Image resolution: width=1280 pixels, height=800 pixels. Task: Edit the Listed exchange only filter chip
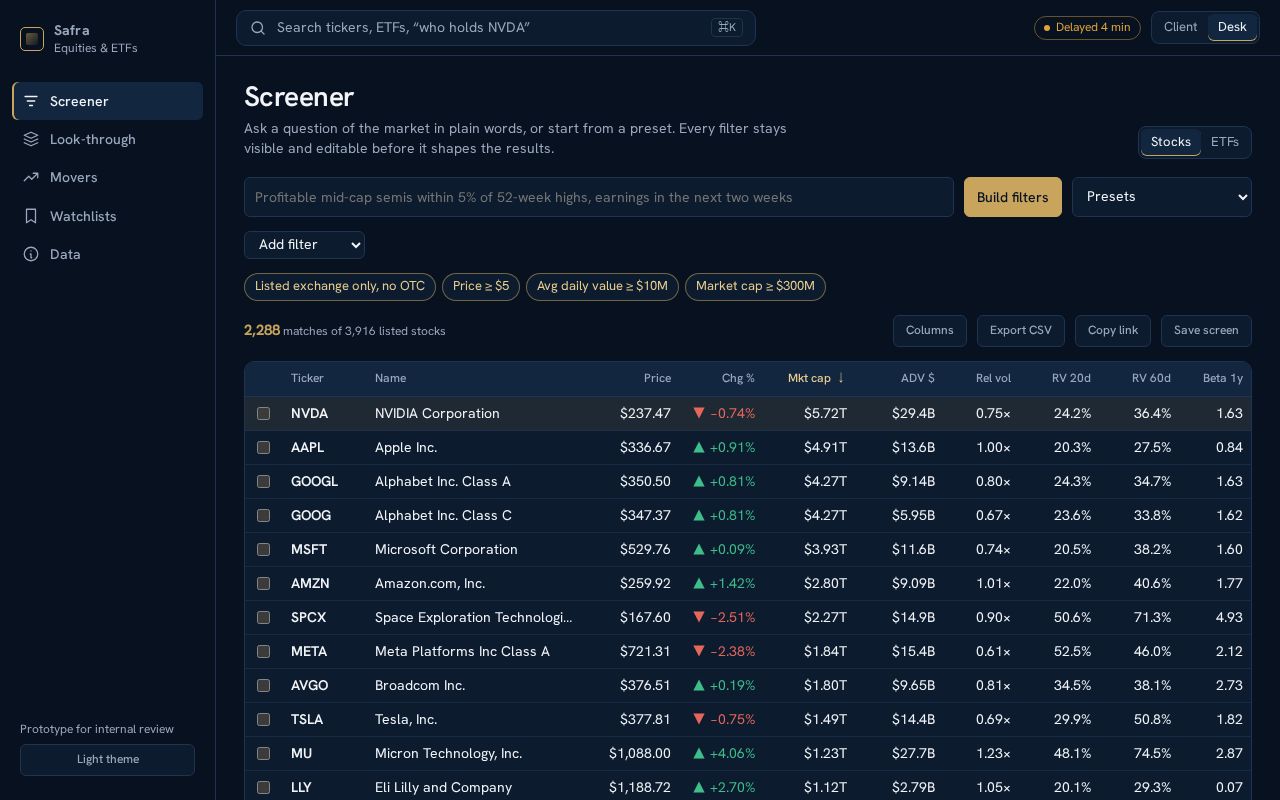(340, 287)
